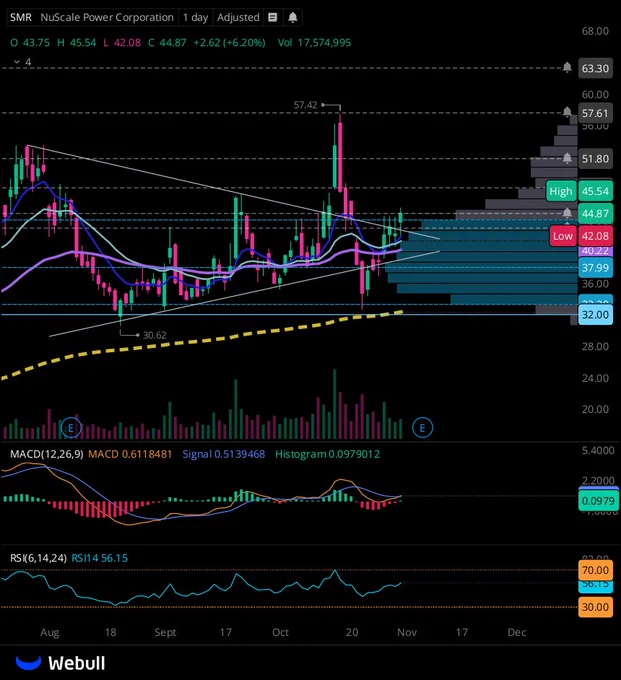Change the 1 day interval selector

coord(195,17)
